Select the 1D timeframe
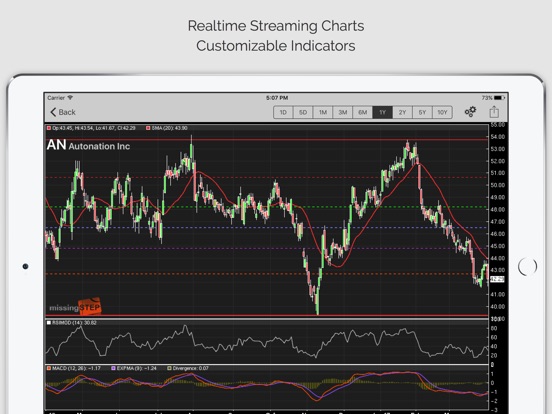This screenshot has width=552, height=414. (283, 112)
